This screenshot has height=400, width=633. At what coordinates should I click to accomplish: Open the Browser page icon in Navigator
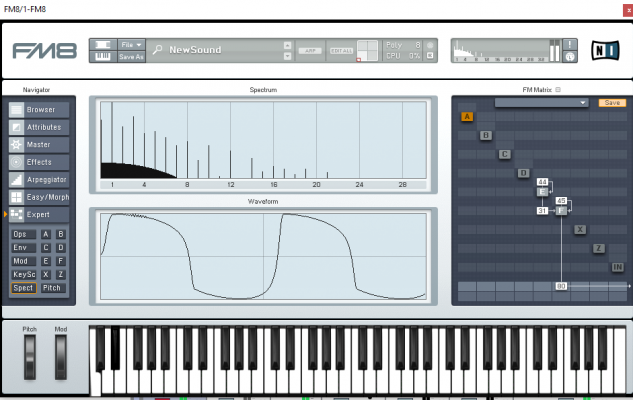pos(17,109)
